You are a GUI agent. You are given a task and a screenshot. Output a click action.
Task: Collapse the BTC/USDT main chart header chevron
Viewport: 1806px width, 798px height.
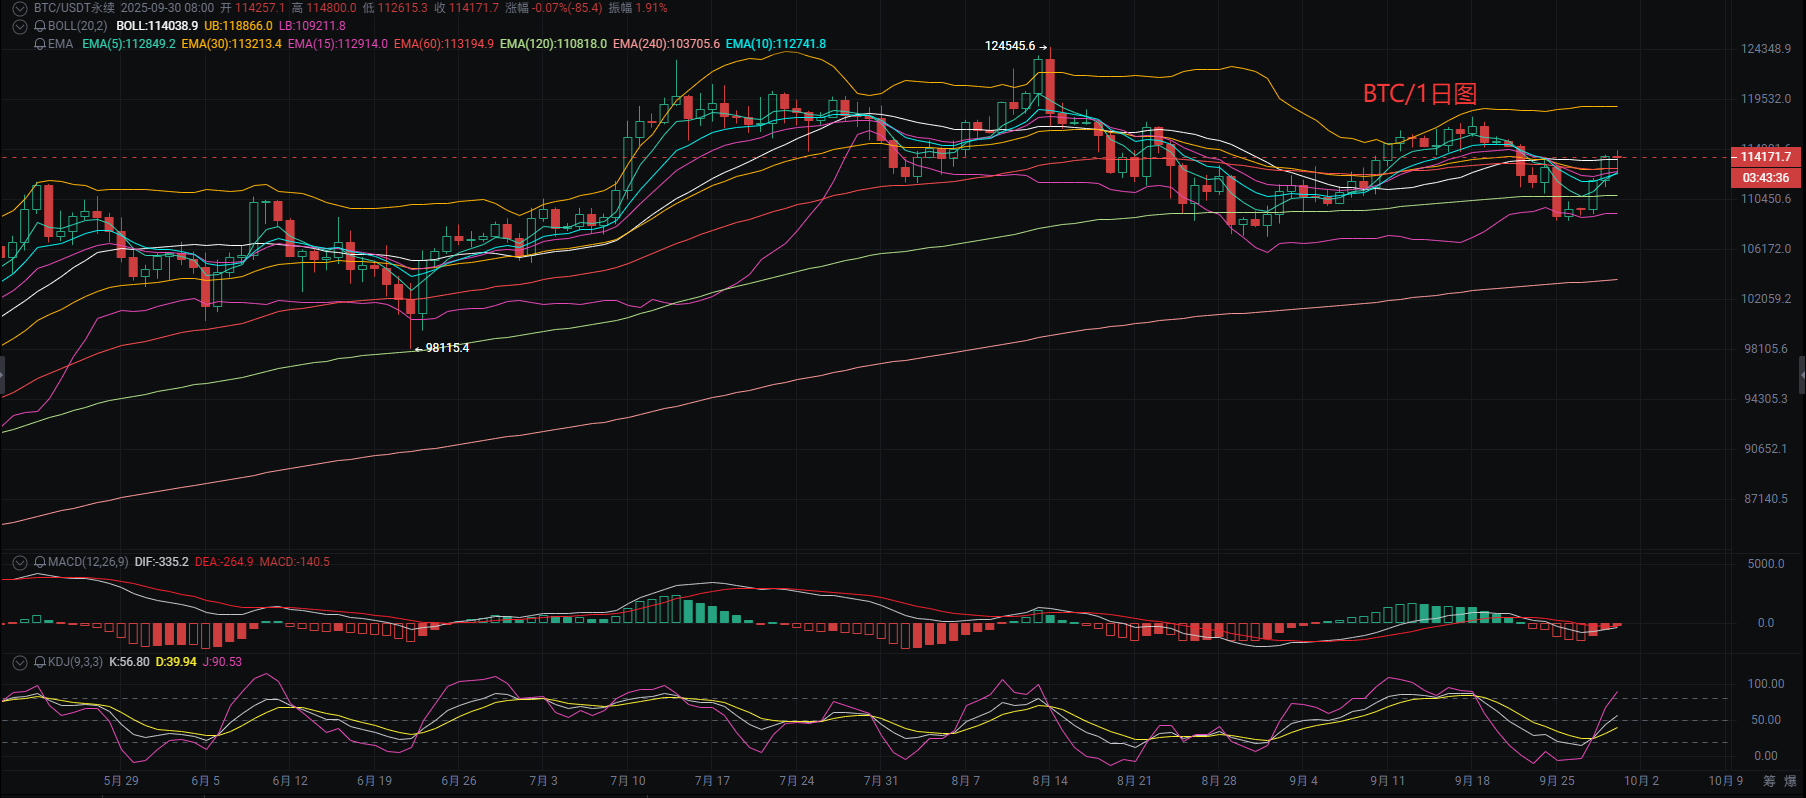point(19,8)
